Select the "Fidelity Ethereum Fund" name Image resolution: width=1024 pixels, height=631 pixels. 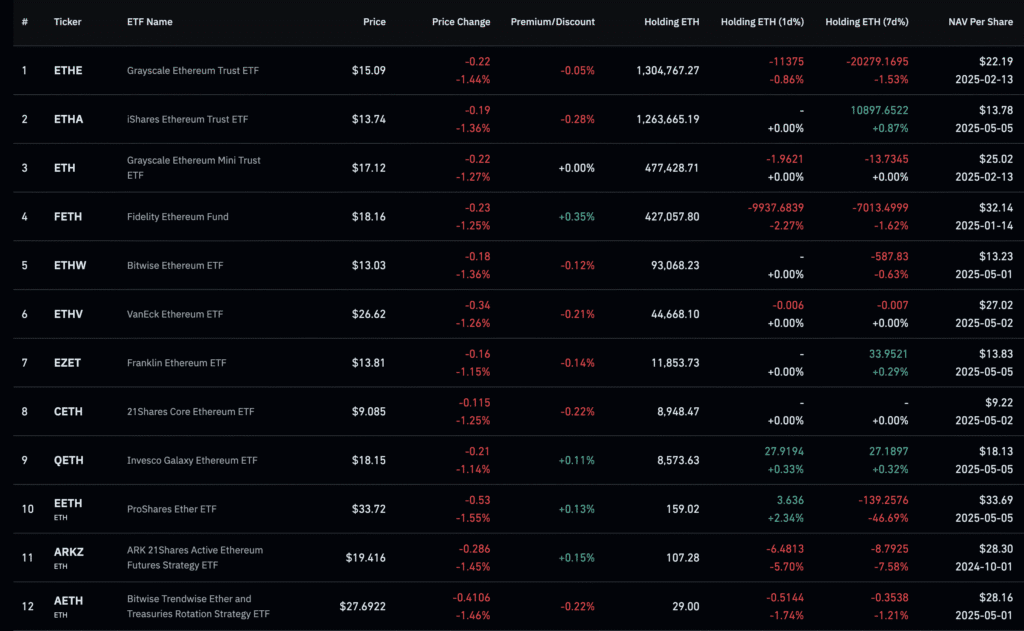pyautogui.click(x=178, y=217)
